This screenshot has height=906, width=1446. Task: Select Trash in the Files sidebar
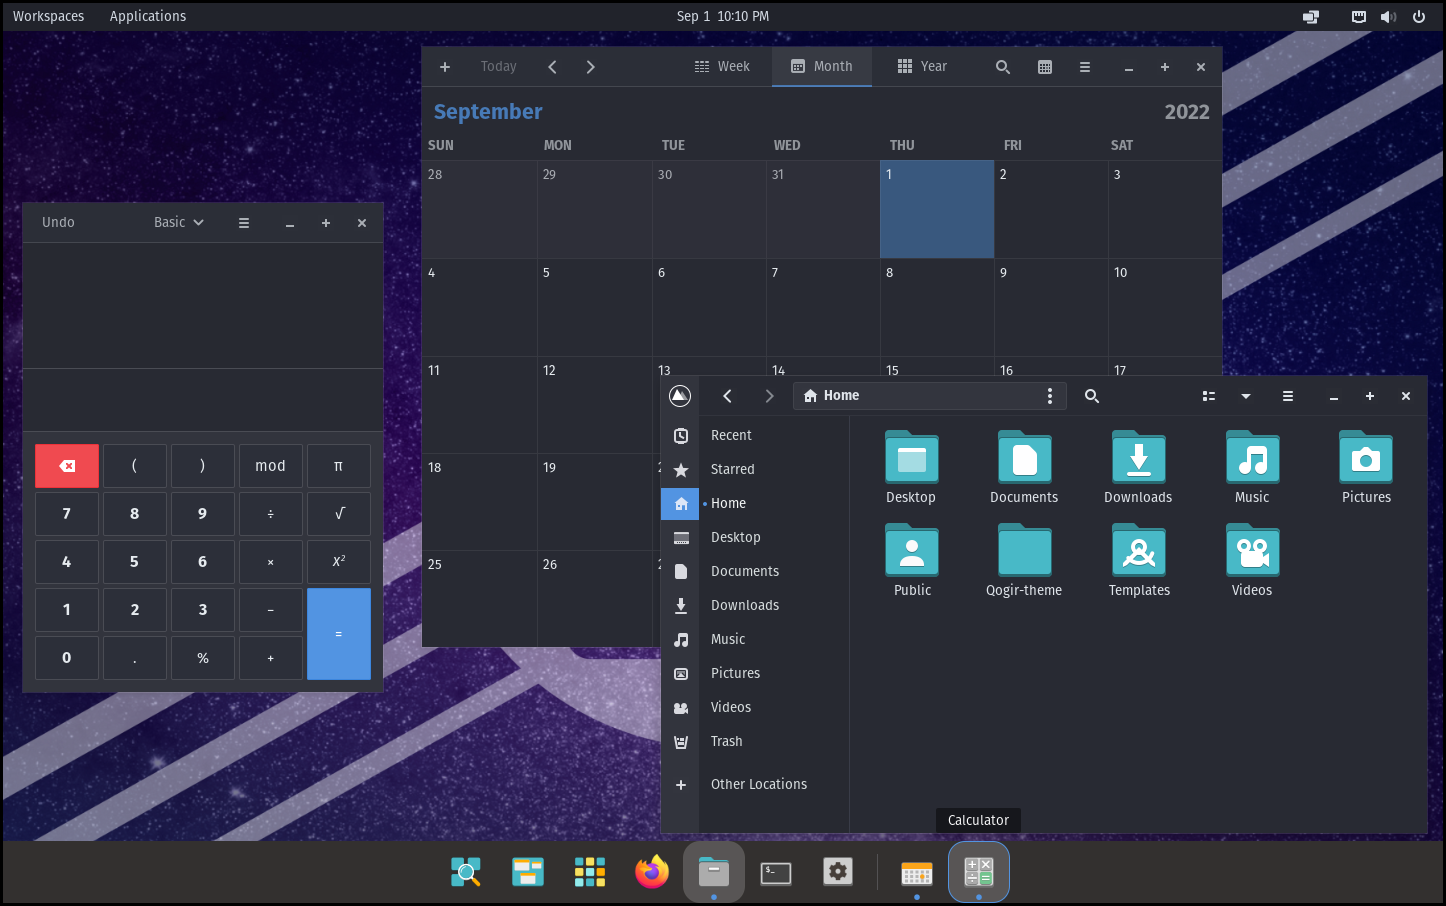point(726,741)
